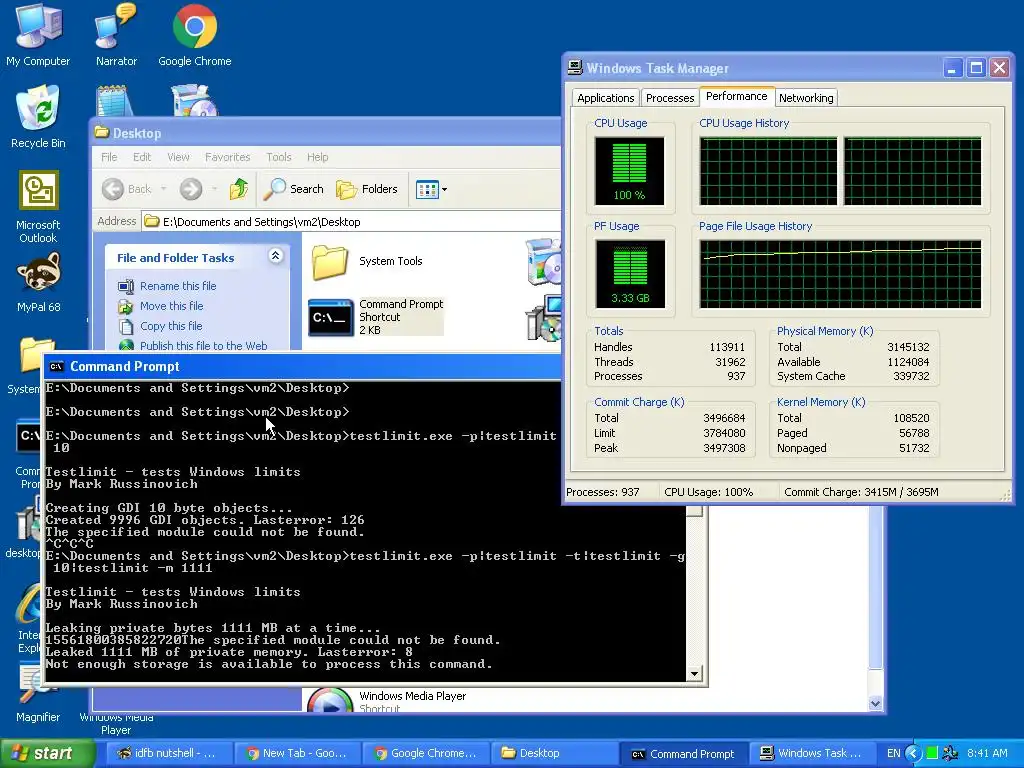Select System Tools folder
1024x768 pixels.
pyautogui.click(x=367, y=261)
